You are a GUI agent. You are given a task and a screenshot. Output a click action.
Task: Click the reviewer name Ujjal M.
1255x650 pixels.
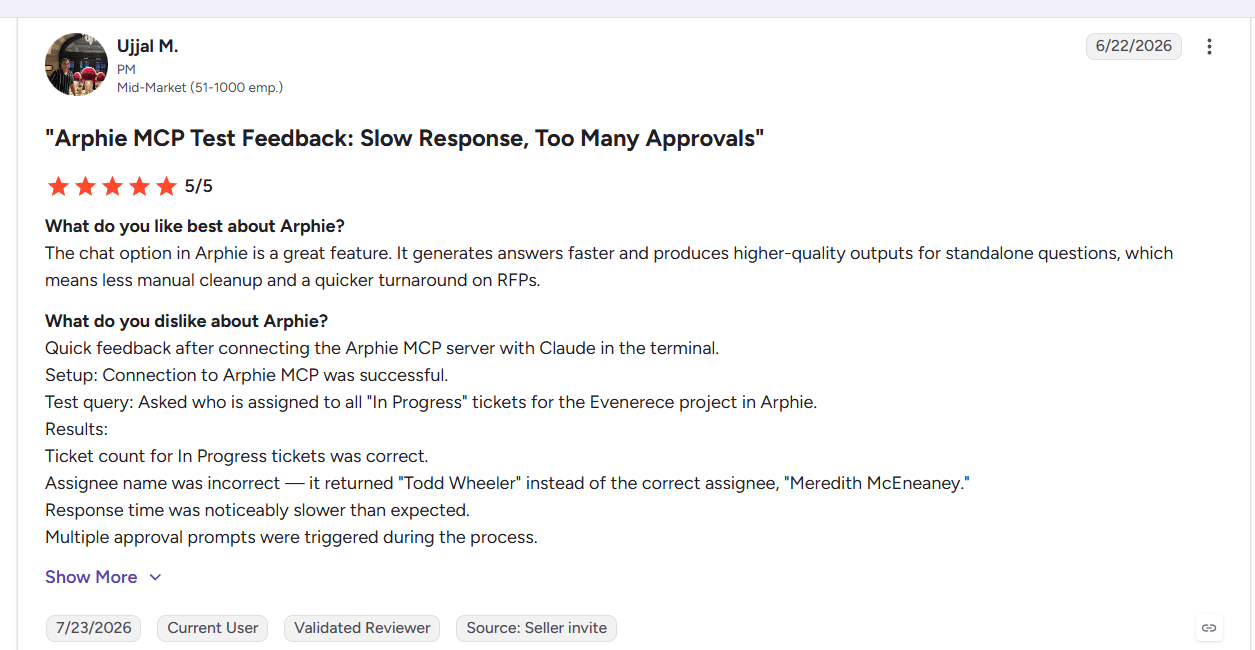click(147, 46)
